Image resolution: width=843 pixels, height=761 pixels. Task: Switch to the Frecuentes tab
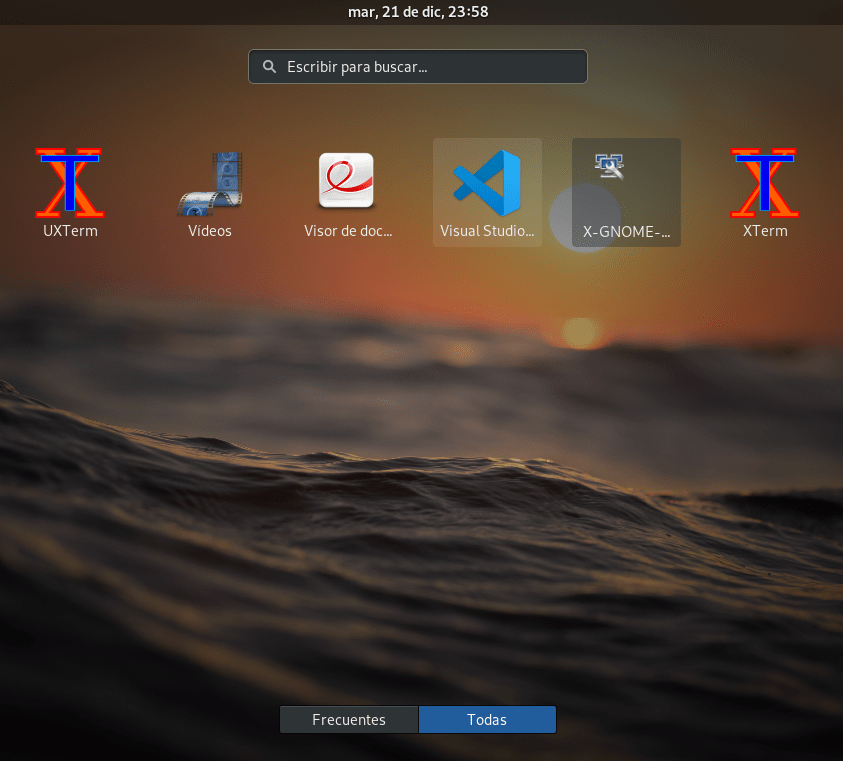coord(348,720)
